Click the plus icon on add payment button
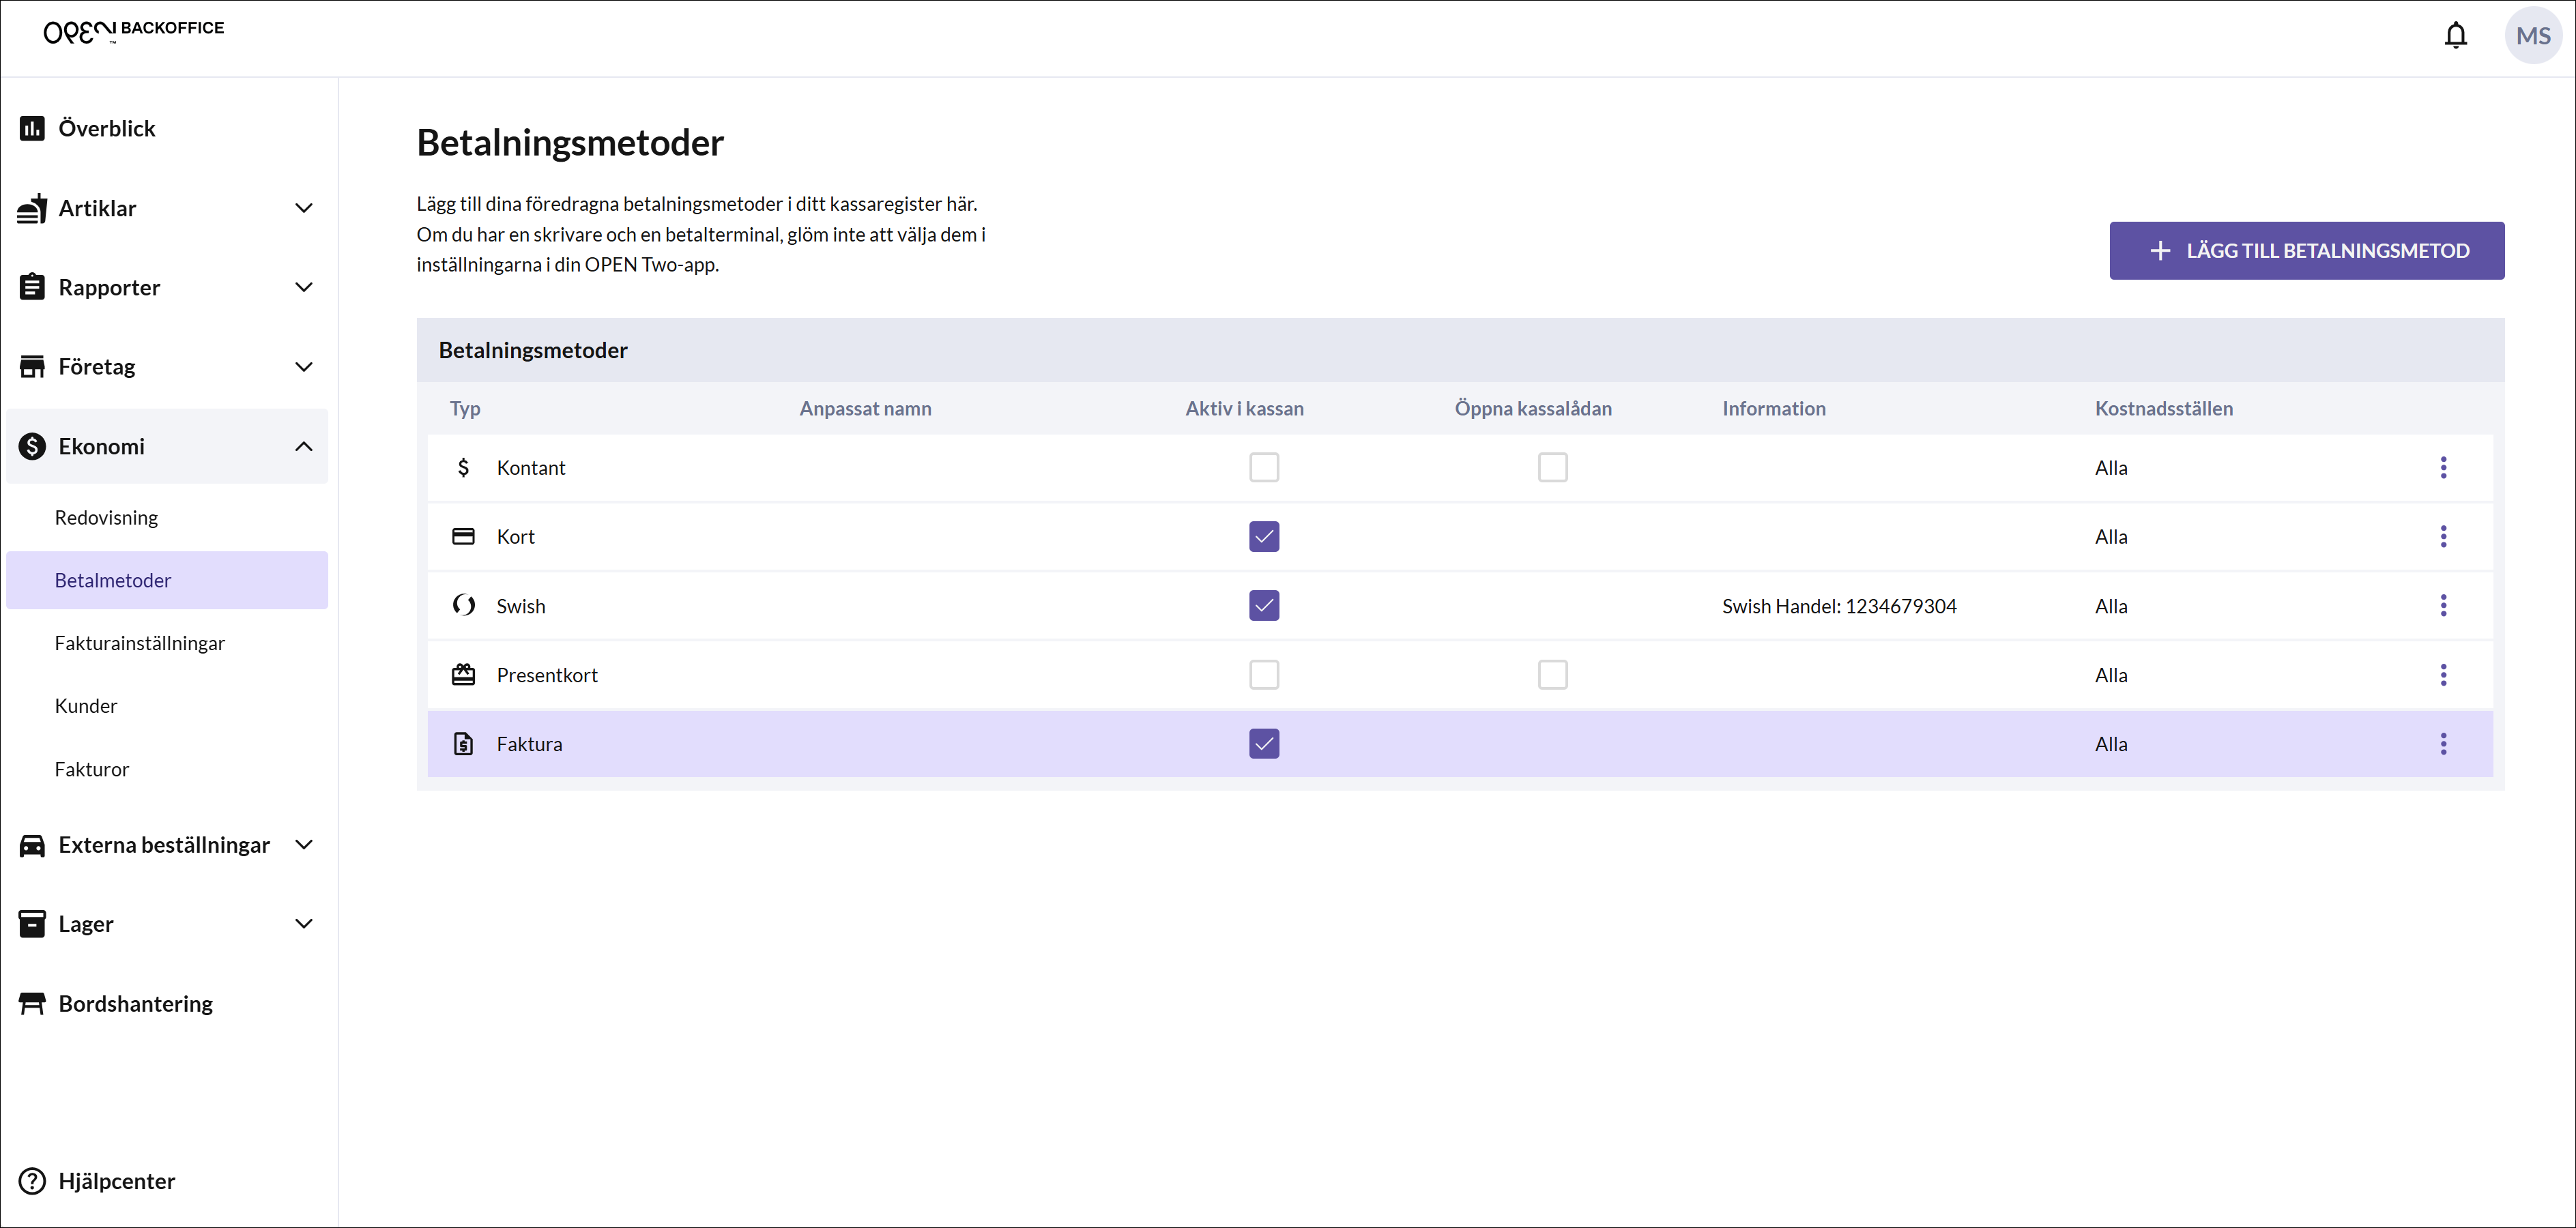The image size is (2576, 1228). tap(2159, 250)
